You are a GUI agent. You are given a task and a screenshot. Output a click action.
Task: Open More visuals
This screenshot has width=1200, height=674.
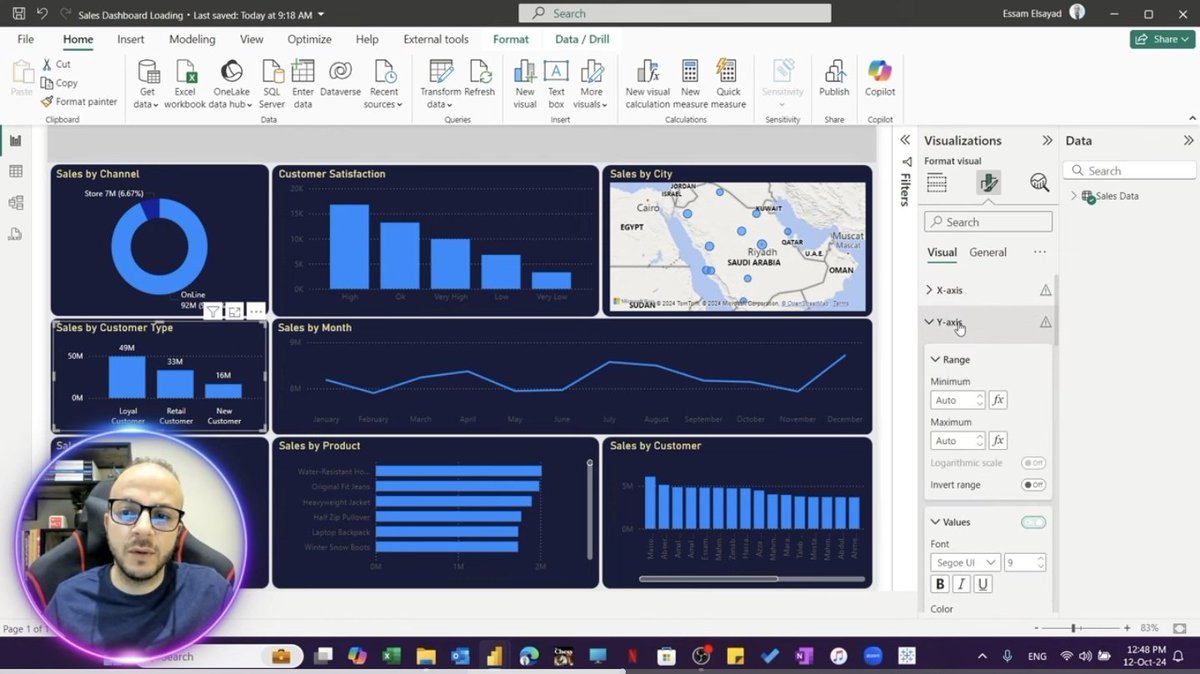point(591,84)
